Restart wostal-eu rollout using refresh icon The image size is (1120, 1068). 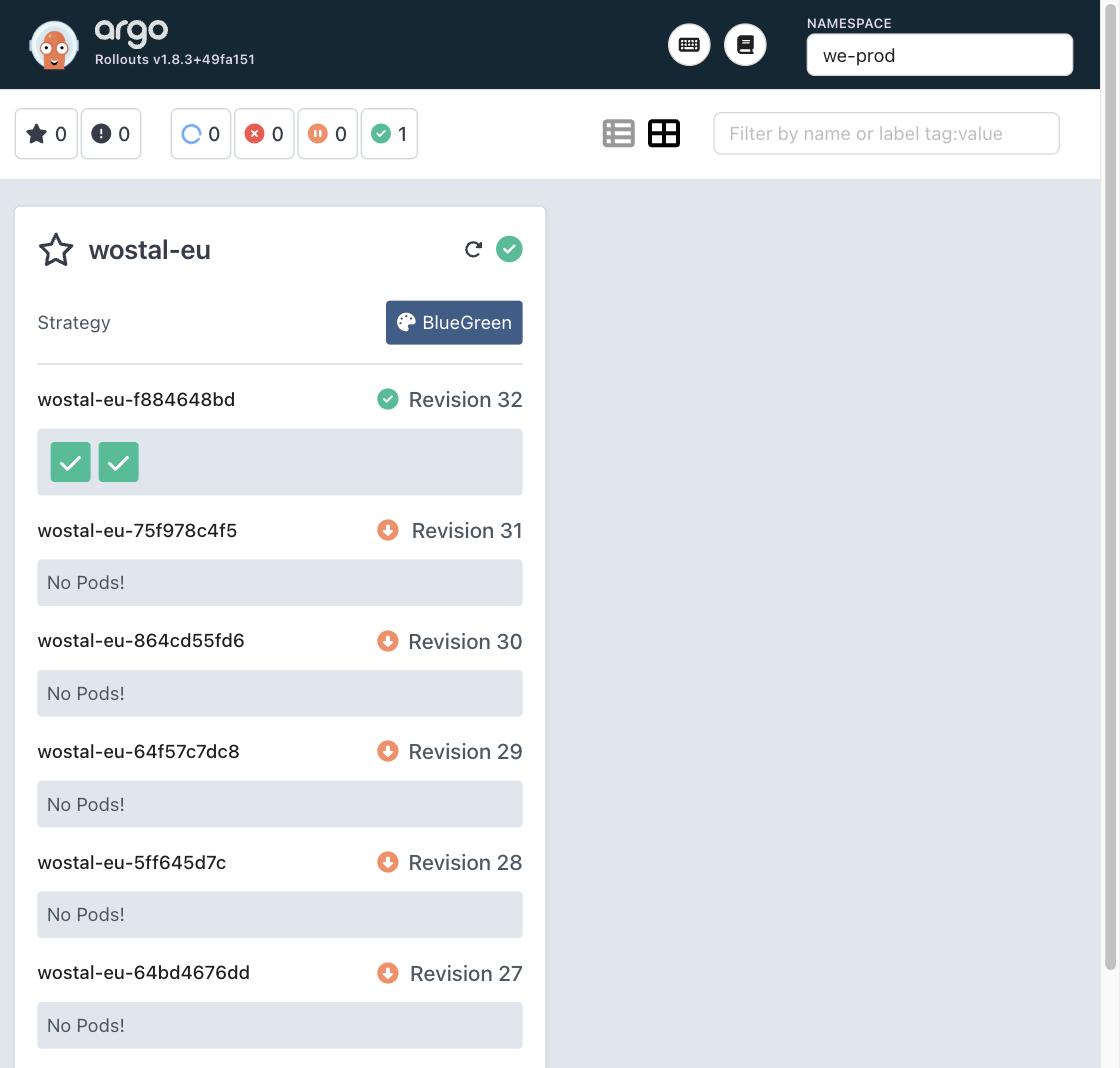click(473, 249)
